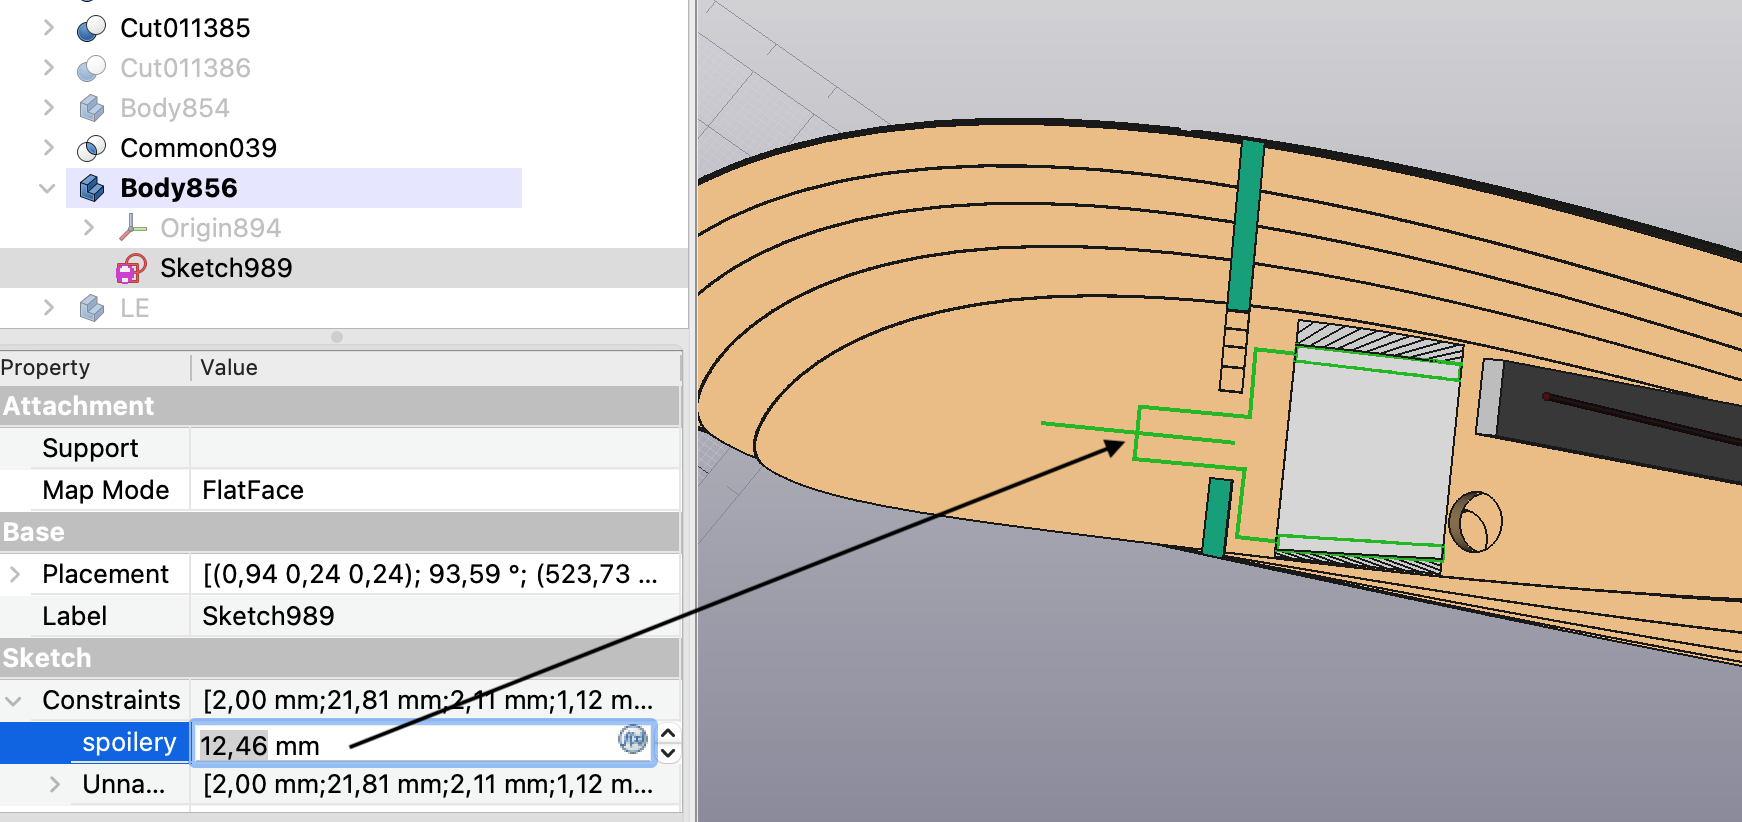The image size is (1742, 822).
Task: Collapse the Constraints property group
Action: 14,700
